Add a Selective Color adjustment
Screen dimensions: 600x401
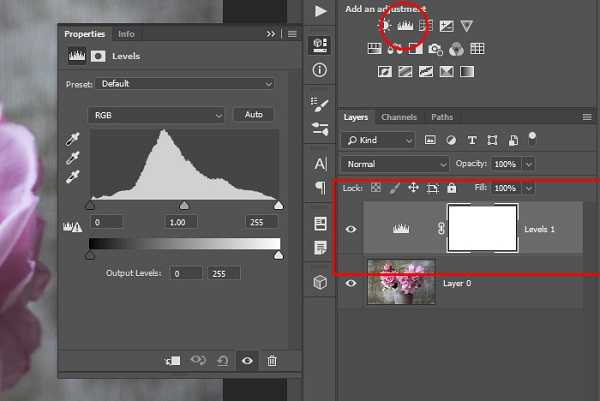pos(447,72)
